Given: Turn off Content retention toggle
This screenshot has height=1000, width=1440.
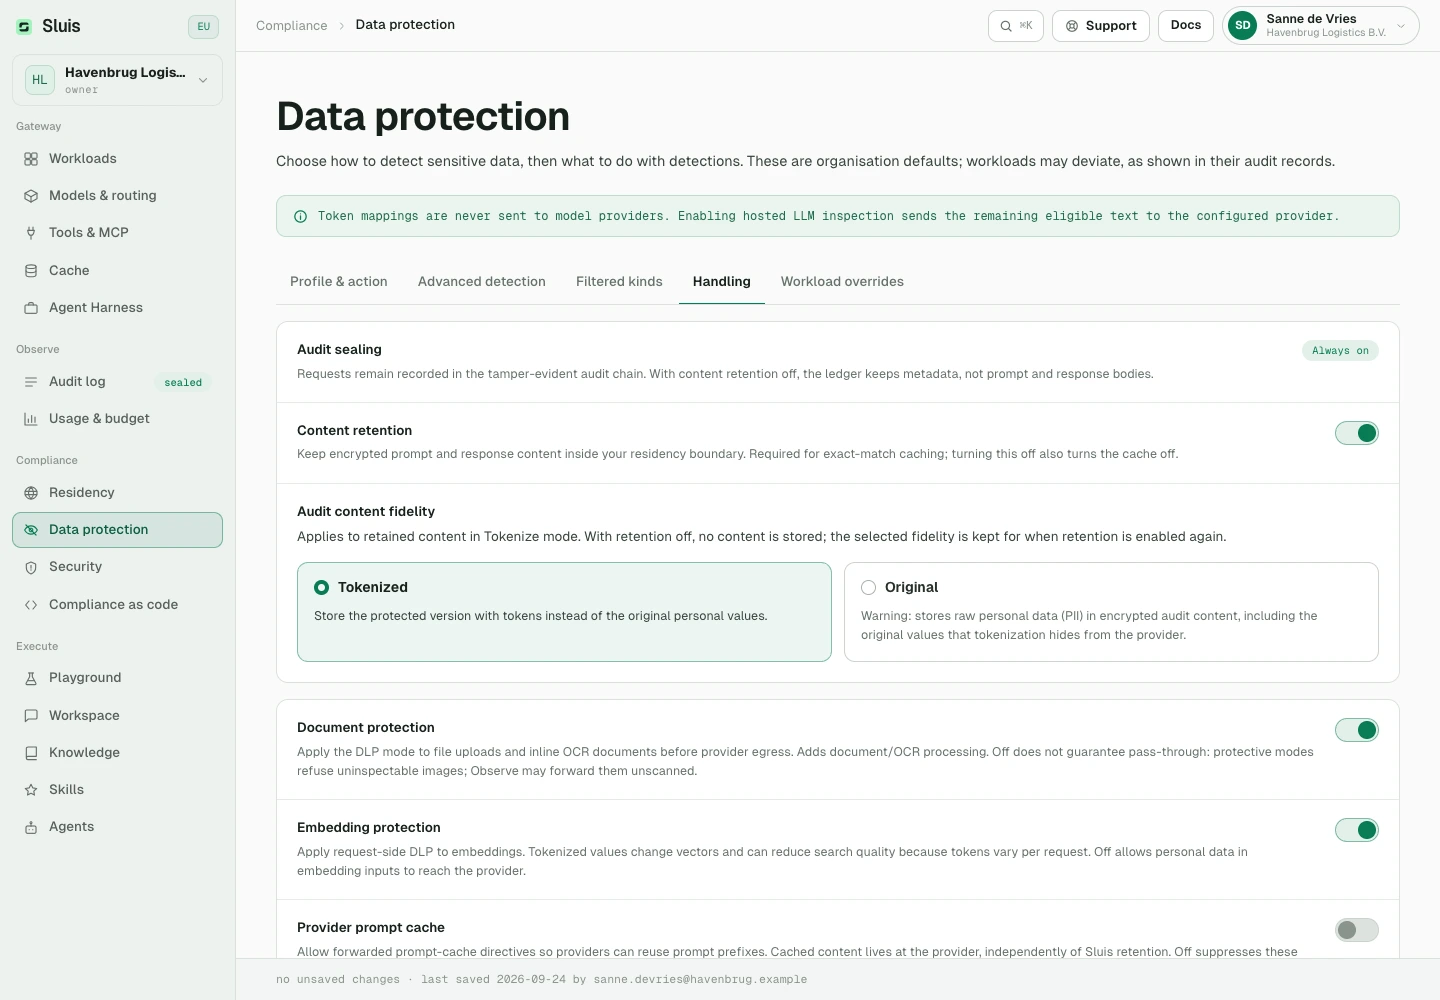Looking at the screenshot, I should [x=1357, y=433].
